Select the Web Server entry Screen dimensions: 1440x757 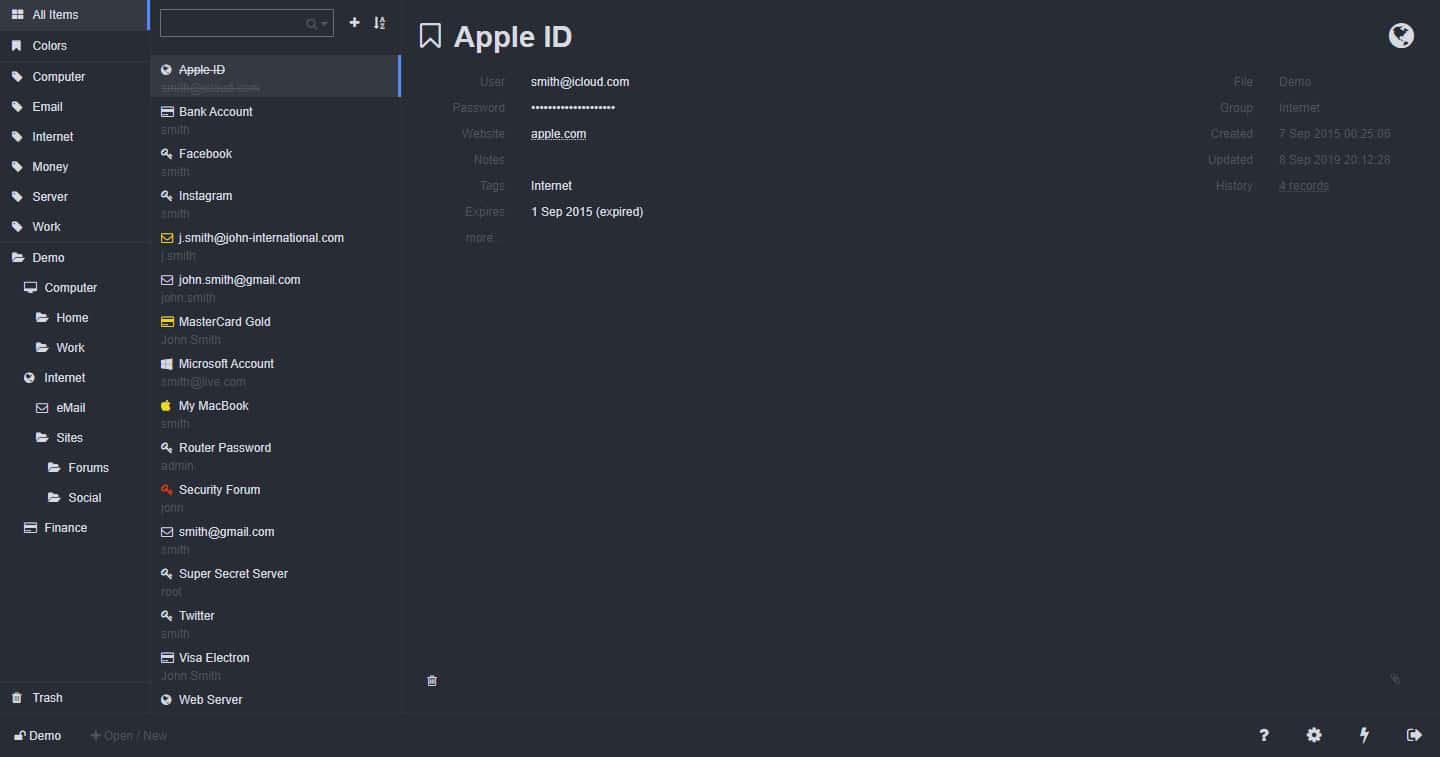[x=275, y=700]
